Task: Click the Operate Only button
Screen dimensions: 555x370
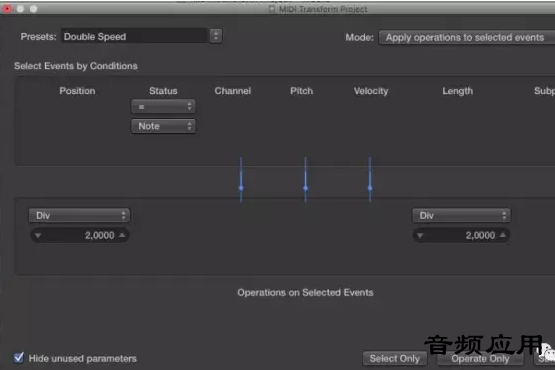Action: pos(480,359)
